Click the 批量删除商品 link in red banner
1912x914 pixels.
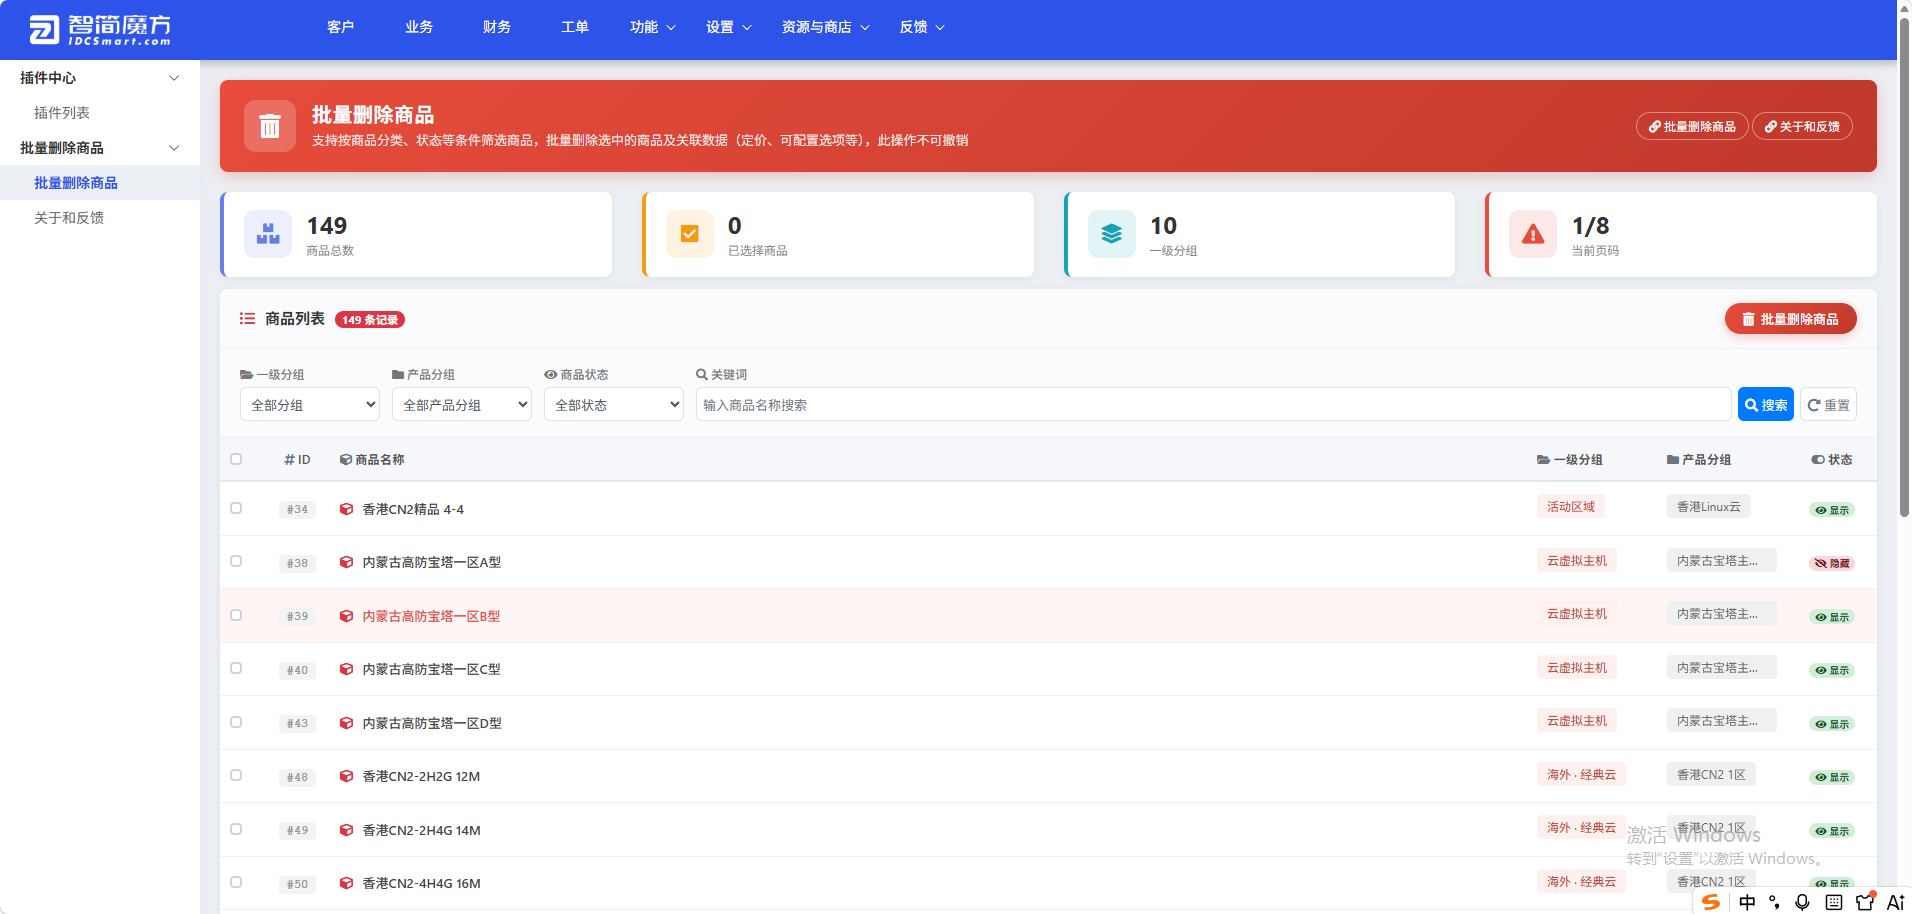click(x=1692, y=127)
